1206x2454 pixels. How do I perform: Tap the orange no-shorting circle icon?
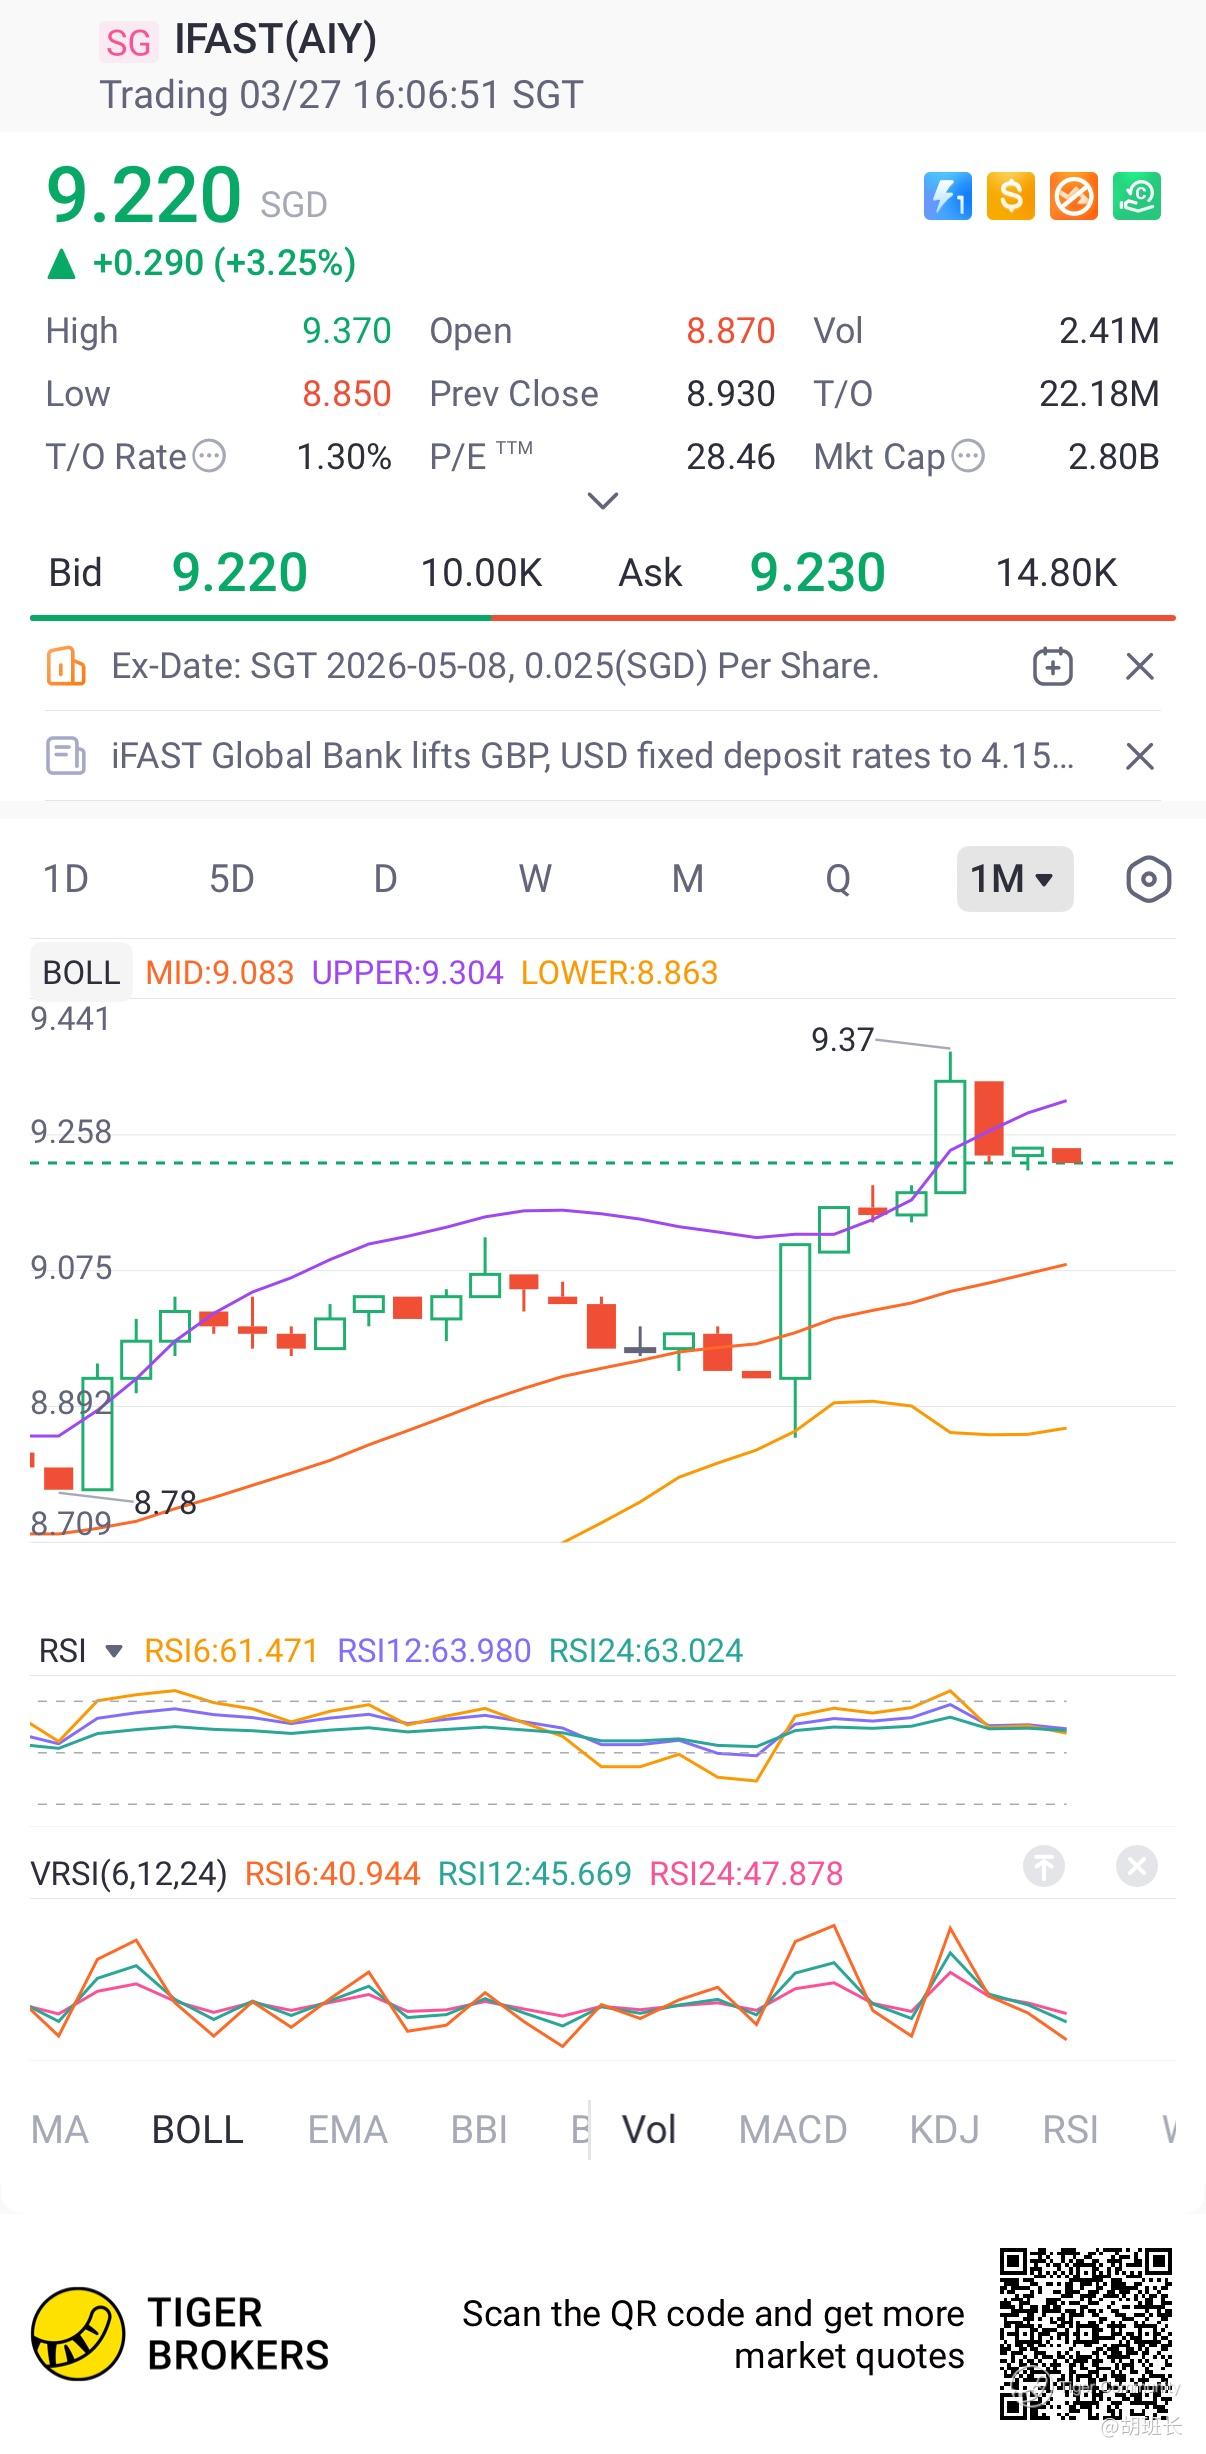(1073, 196)
